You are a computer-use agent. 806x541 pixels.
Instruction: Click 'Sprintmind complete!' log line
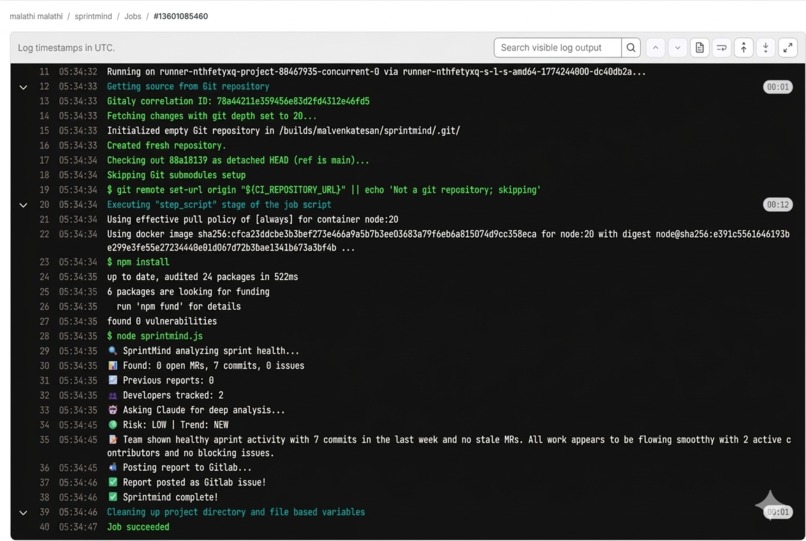coord(162,497)
